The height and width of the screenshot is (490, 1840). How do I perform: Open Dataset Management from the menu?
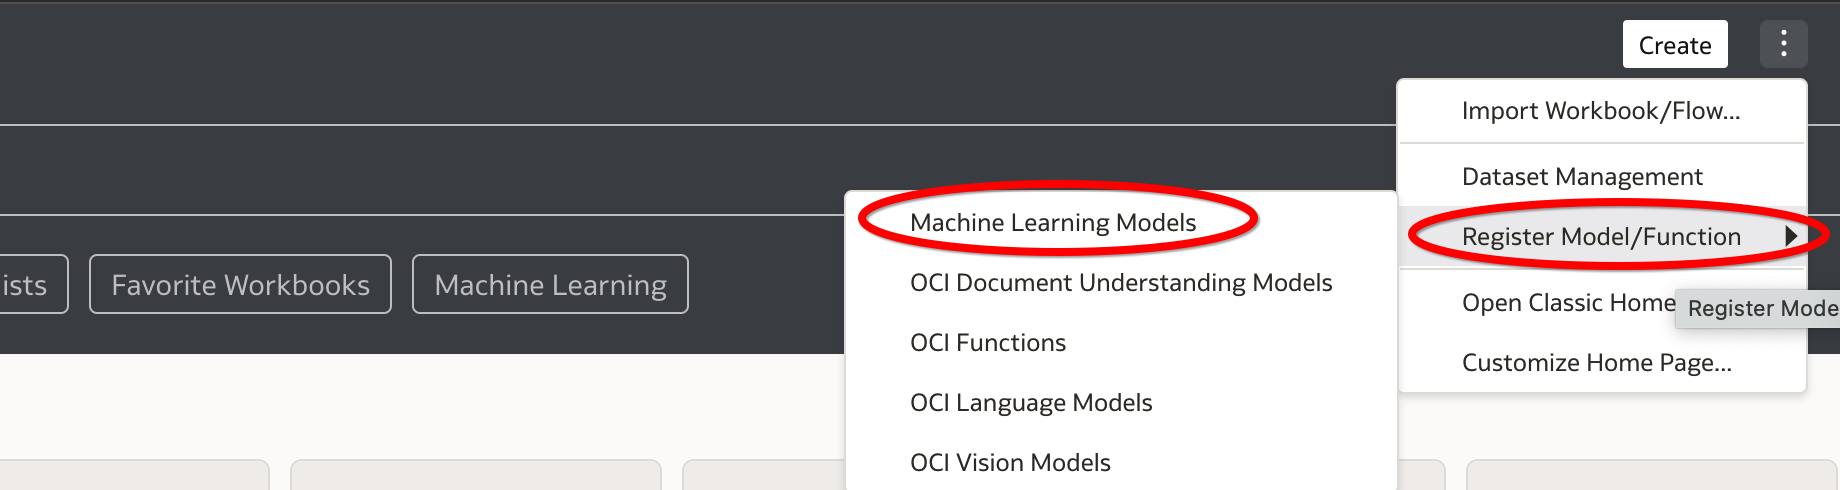(x=1582, y=177)
